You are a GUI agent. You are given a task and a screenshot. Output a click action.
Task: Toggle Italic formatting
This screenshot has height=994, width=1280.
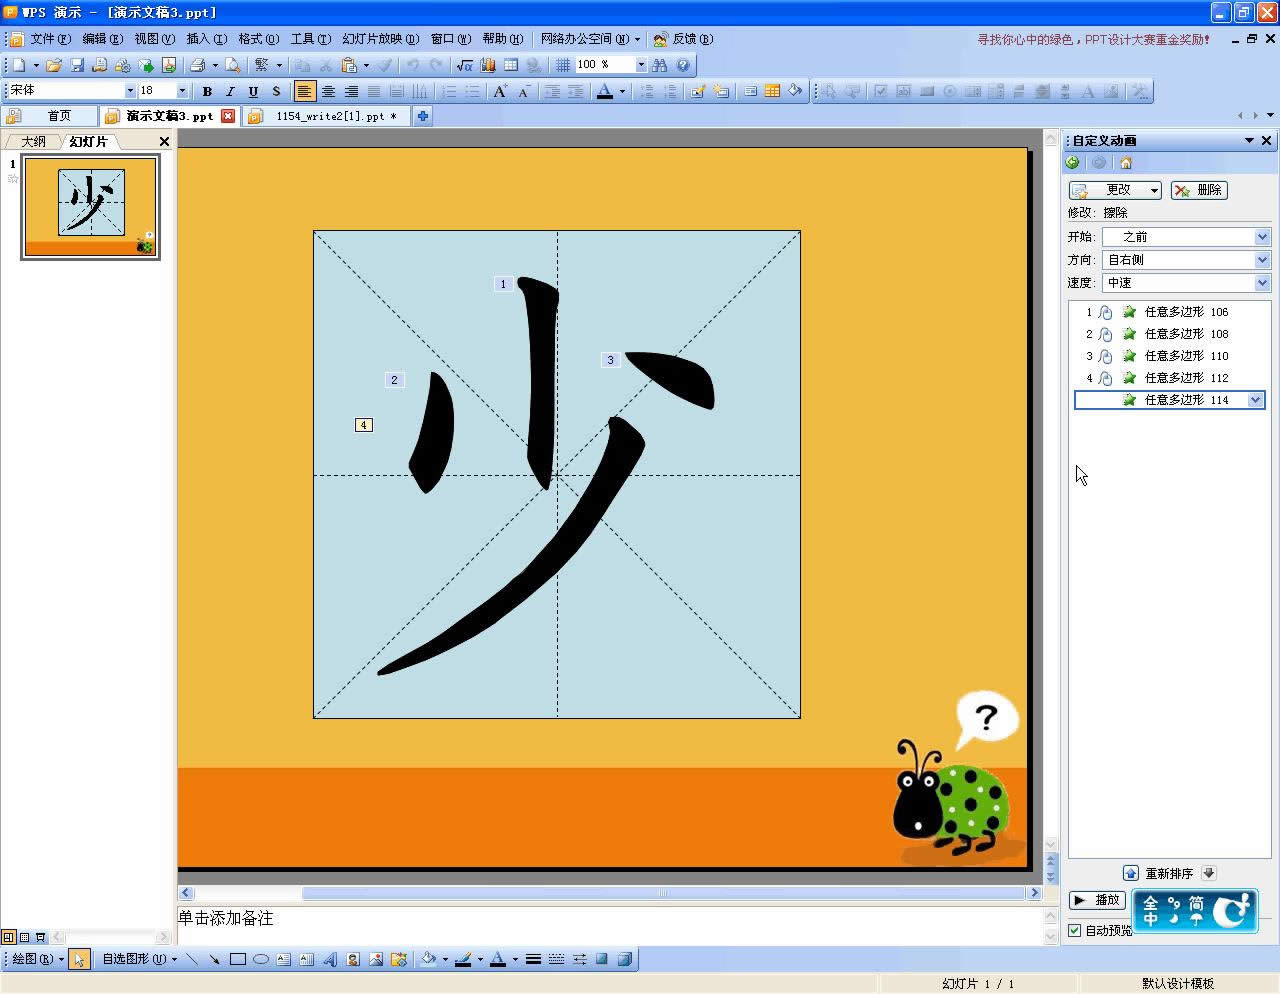(230, 91)
